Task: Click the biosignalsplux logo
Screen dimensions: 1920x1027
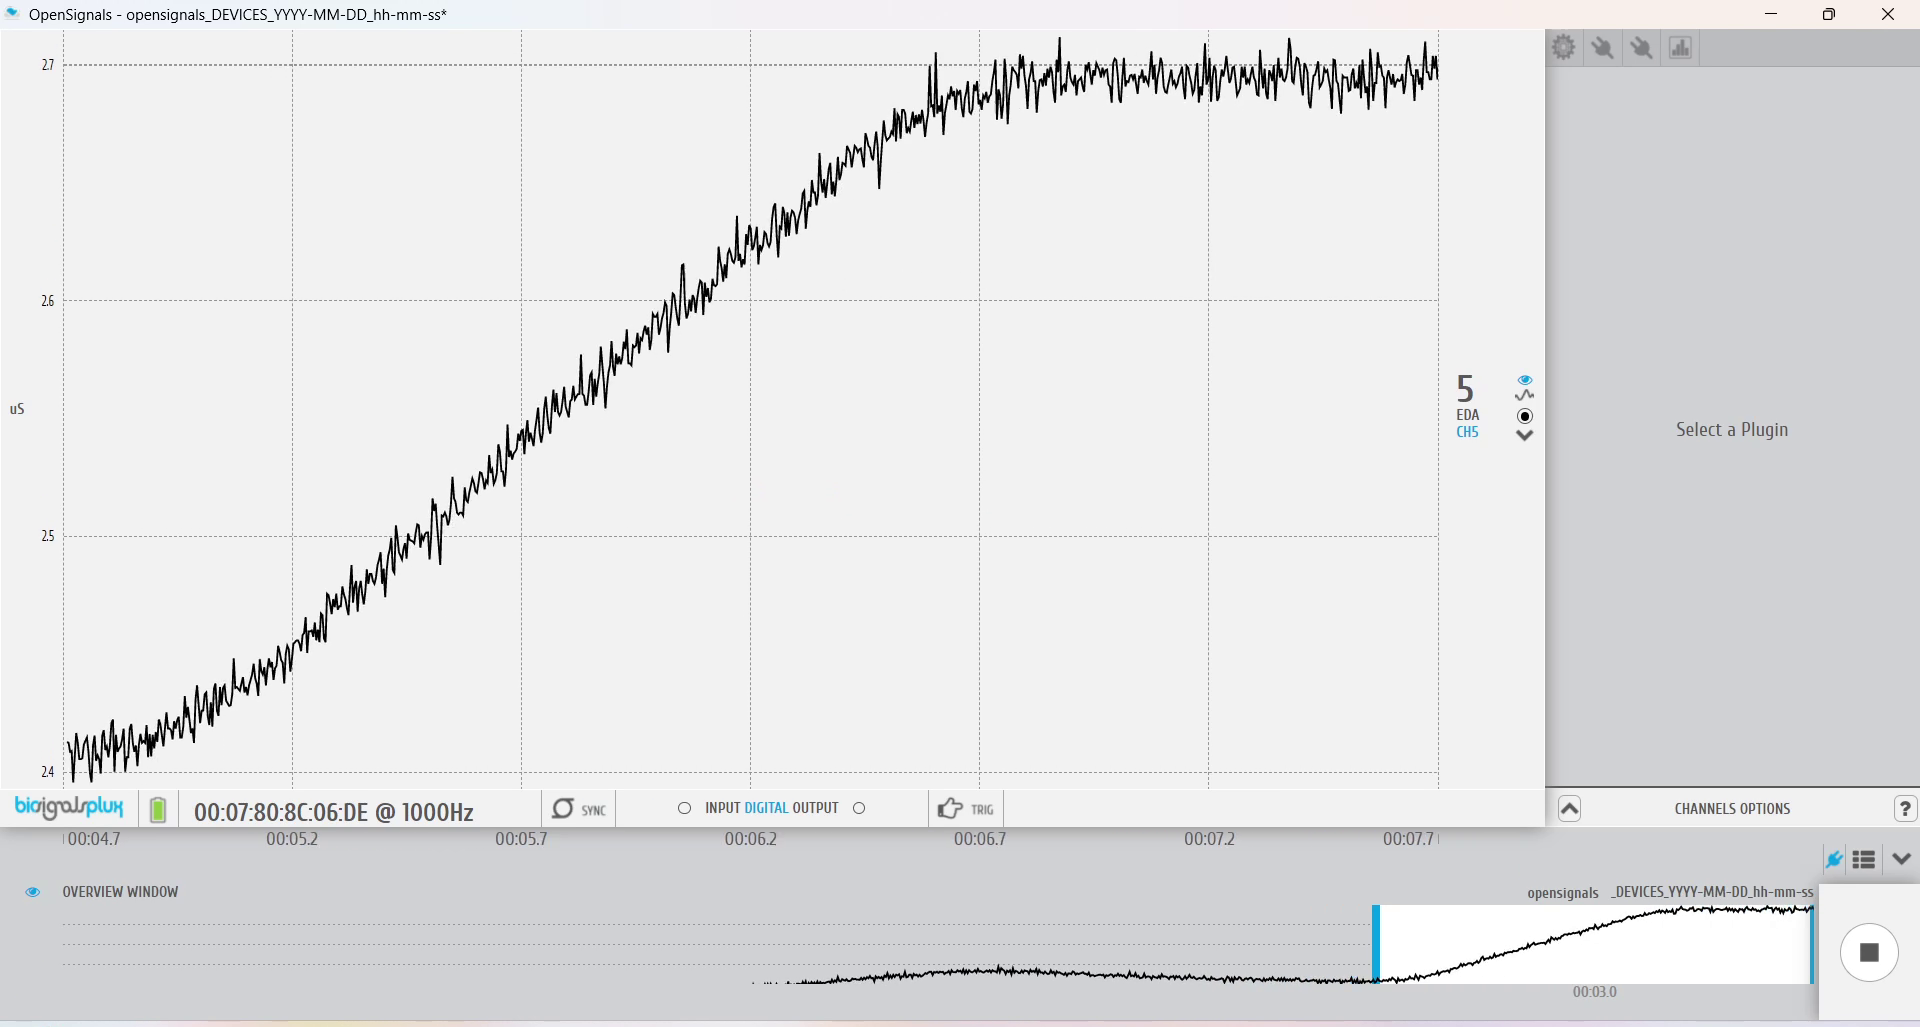Action: pyautogui.click(x=69, y=807)
